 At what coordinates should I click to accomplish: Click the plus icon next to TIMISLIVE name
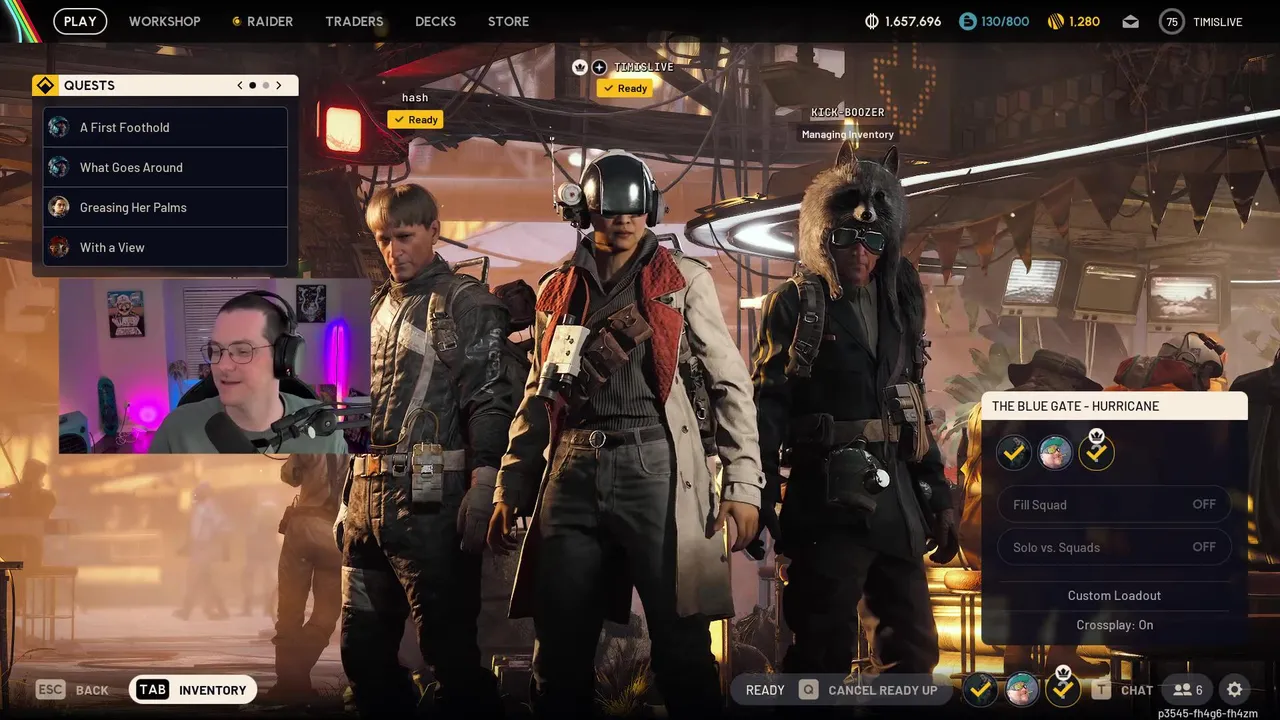(x=599, y=67)
